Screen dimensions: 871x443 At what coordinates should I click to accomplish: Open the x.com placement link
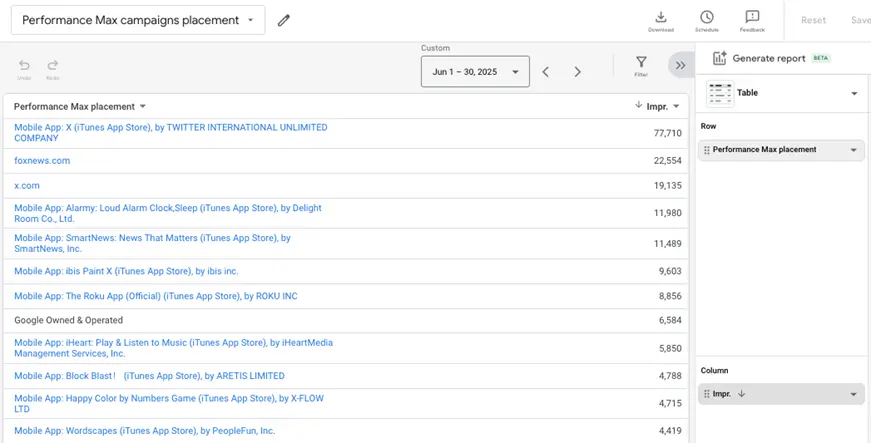[x=27, y=185]
